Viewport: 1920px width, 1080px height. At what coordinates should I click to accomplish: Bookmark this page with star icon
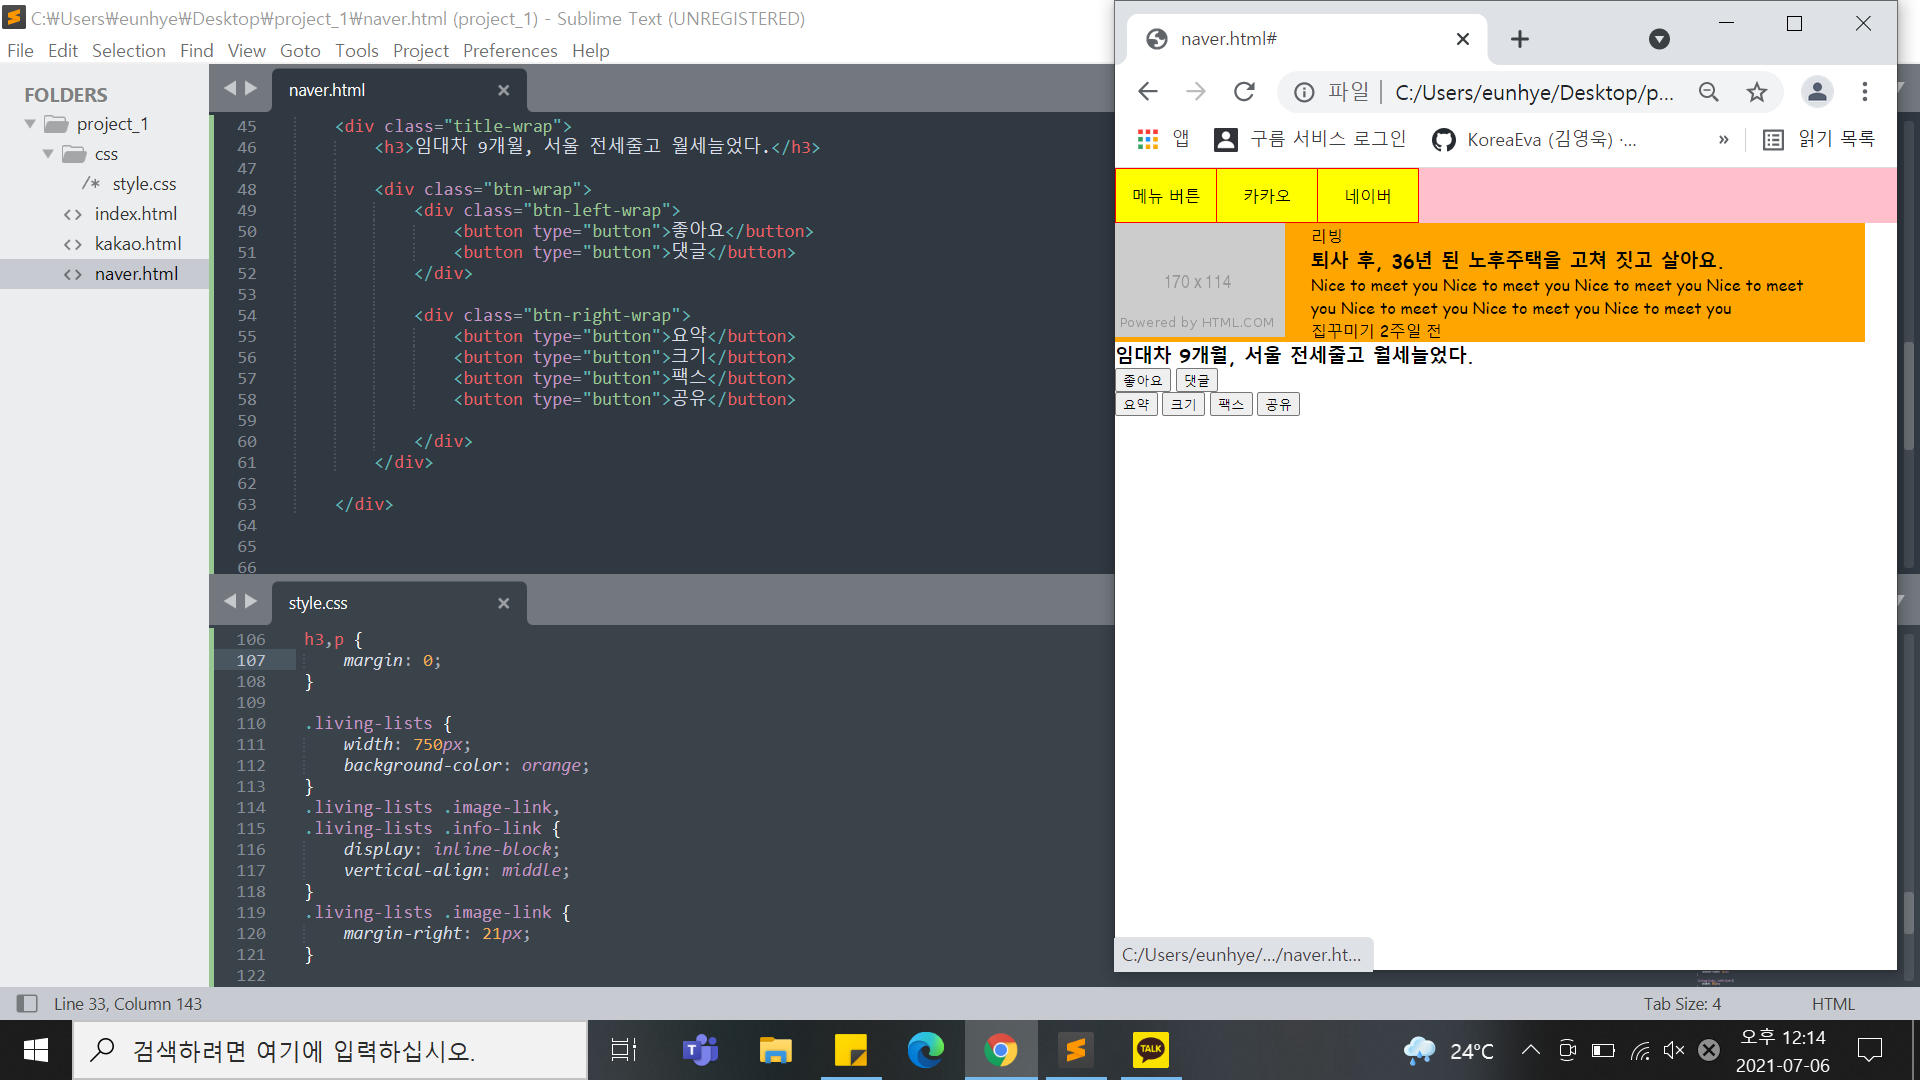point(1757,92)
